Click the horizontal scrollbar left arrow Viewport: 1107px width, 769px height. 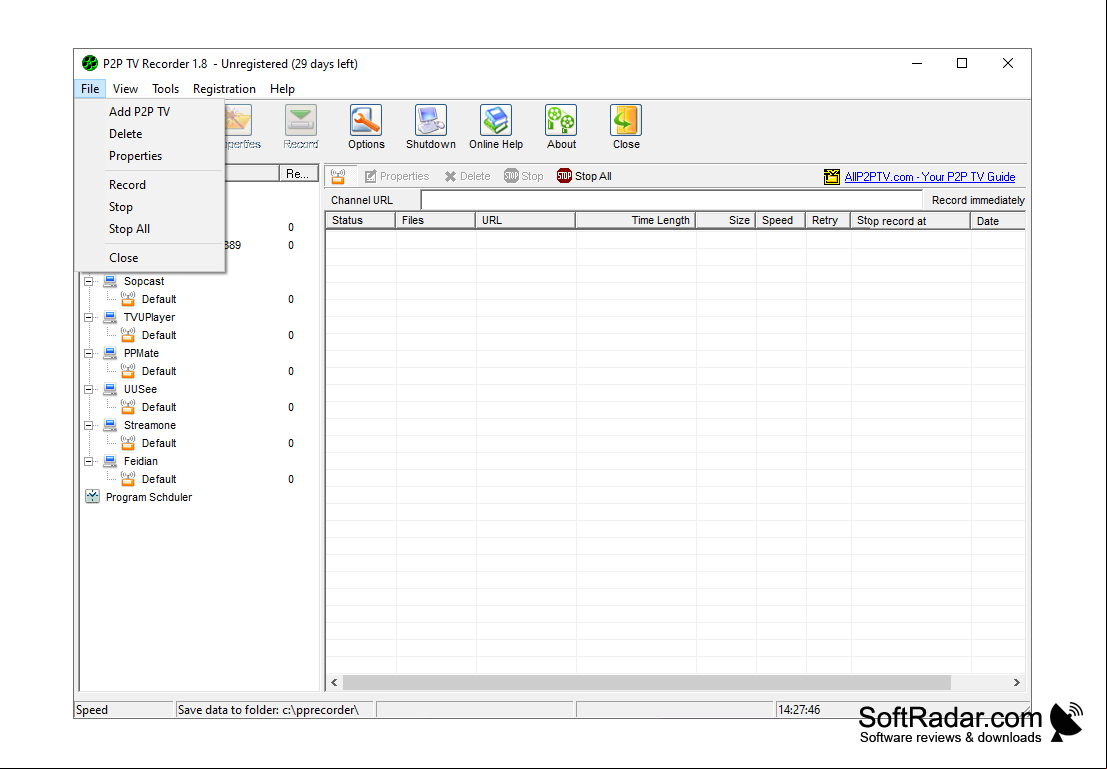click(x=335, y=682)
